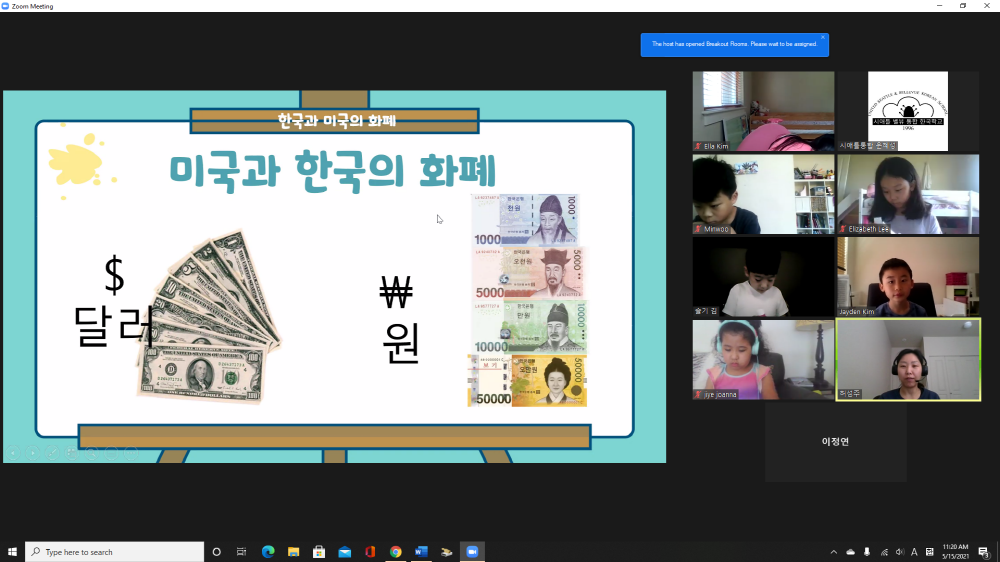Select Jayden Kim's video tile
Image resolution: width=1000 pixels, height=562 pixels.
[908, 276]
